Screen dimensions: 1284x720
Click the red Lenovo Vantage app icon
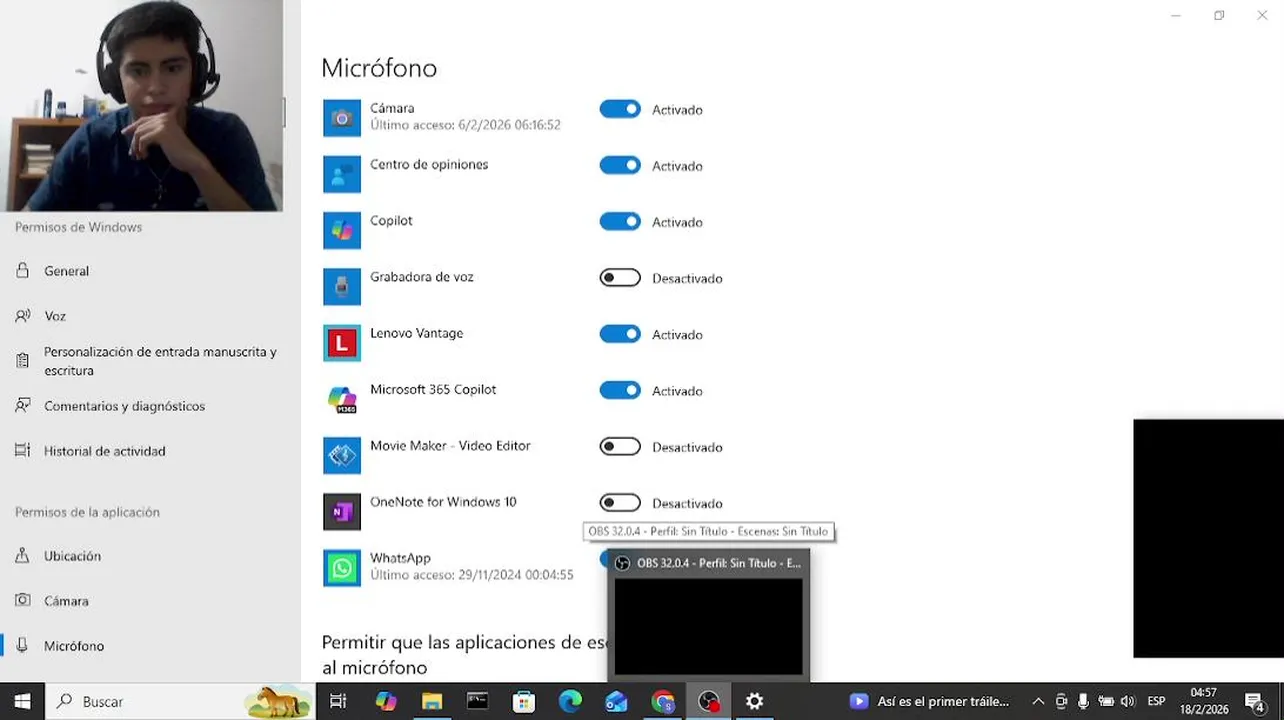pyautogui.click(x=342, y=343)
